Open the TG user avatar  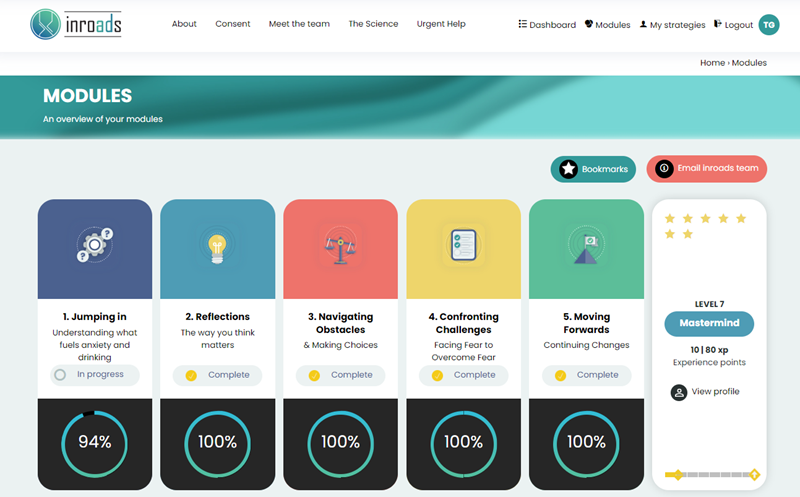point(769,24)
